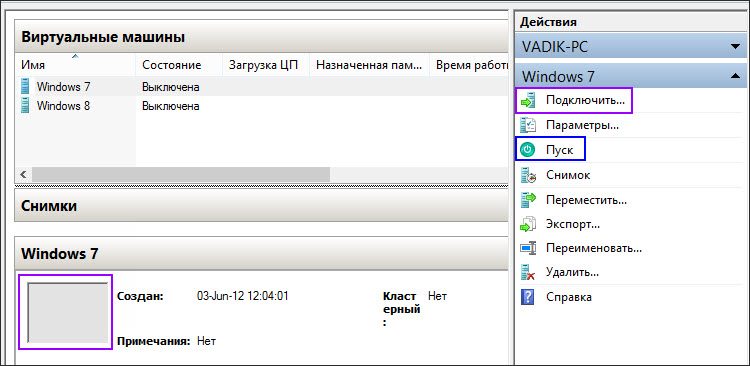Click the Кластерный value Нет
Screen dimensions: 750x366
point(437,296)
